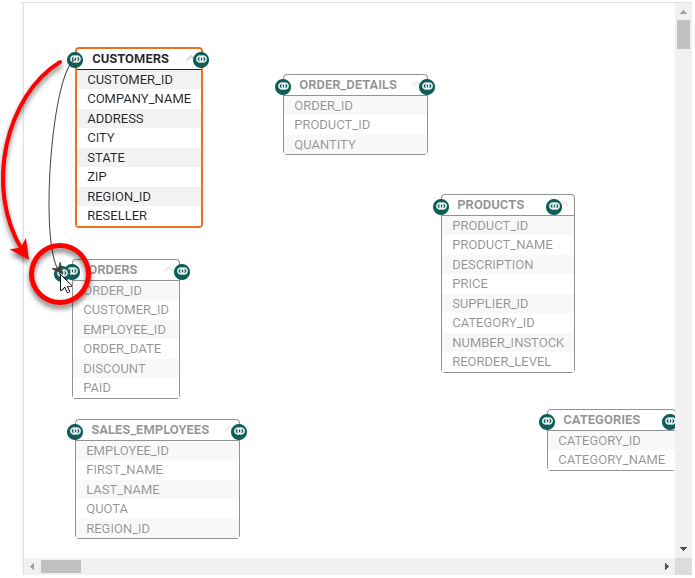Select SUPPLIER_ID column in PRODUCTS table

[x=490, y=304]
